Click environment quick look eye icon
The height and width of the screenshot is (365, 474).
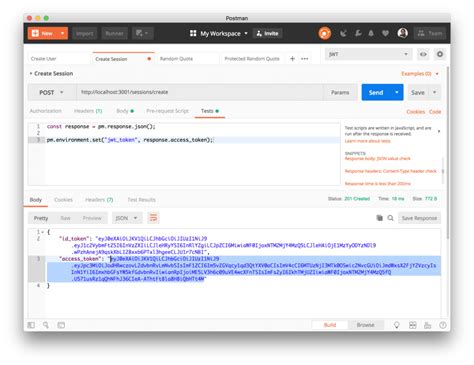coord(423,54)
